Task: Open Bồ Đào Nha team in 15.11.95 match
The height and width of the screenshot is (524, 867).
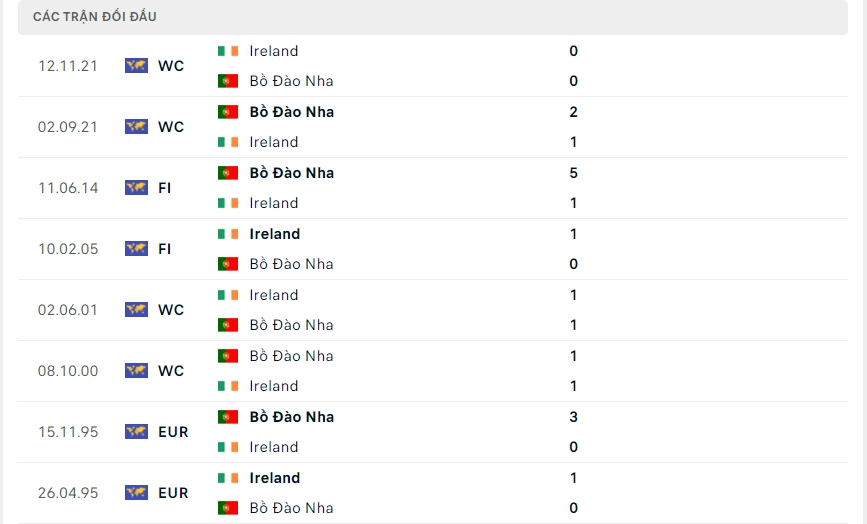Action: 291,417
